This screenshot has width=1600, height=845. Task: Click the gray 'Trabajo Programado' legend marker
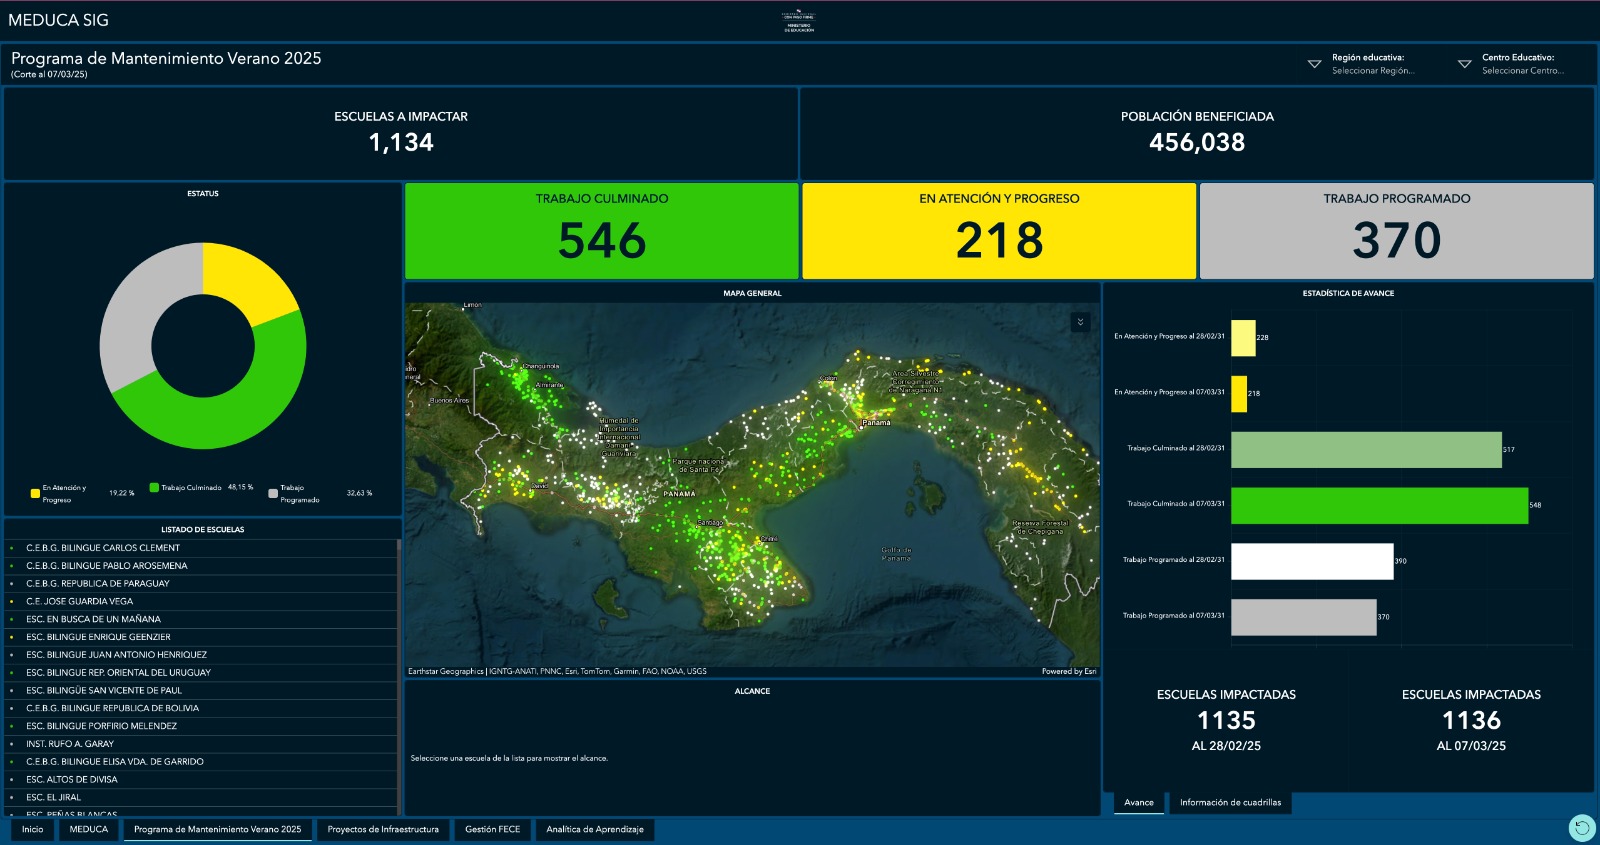click(273, 493)
